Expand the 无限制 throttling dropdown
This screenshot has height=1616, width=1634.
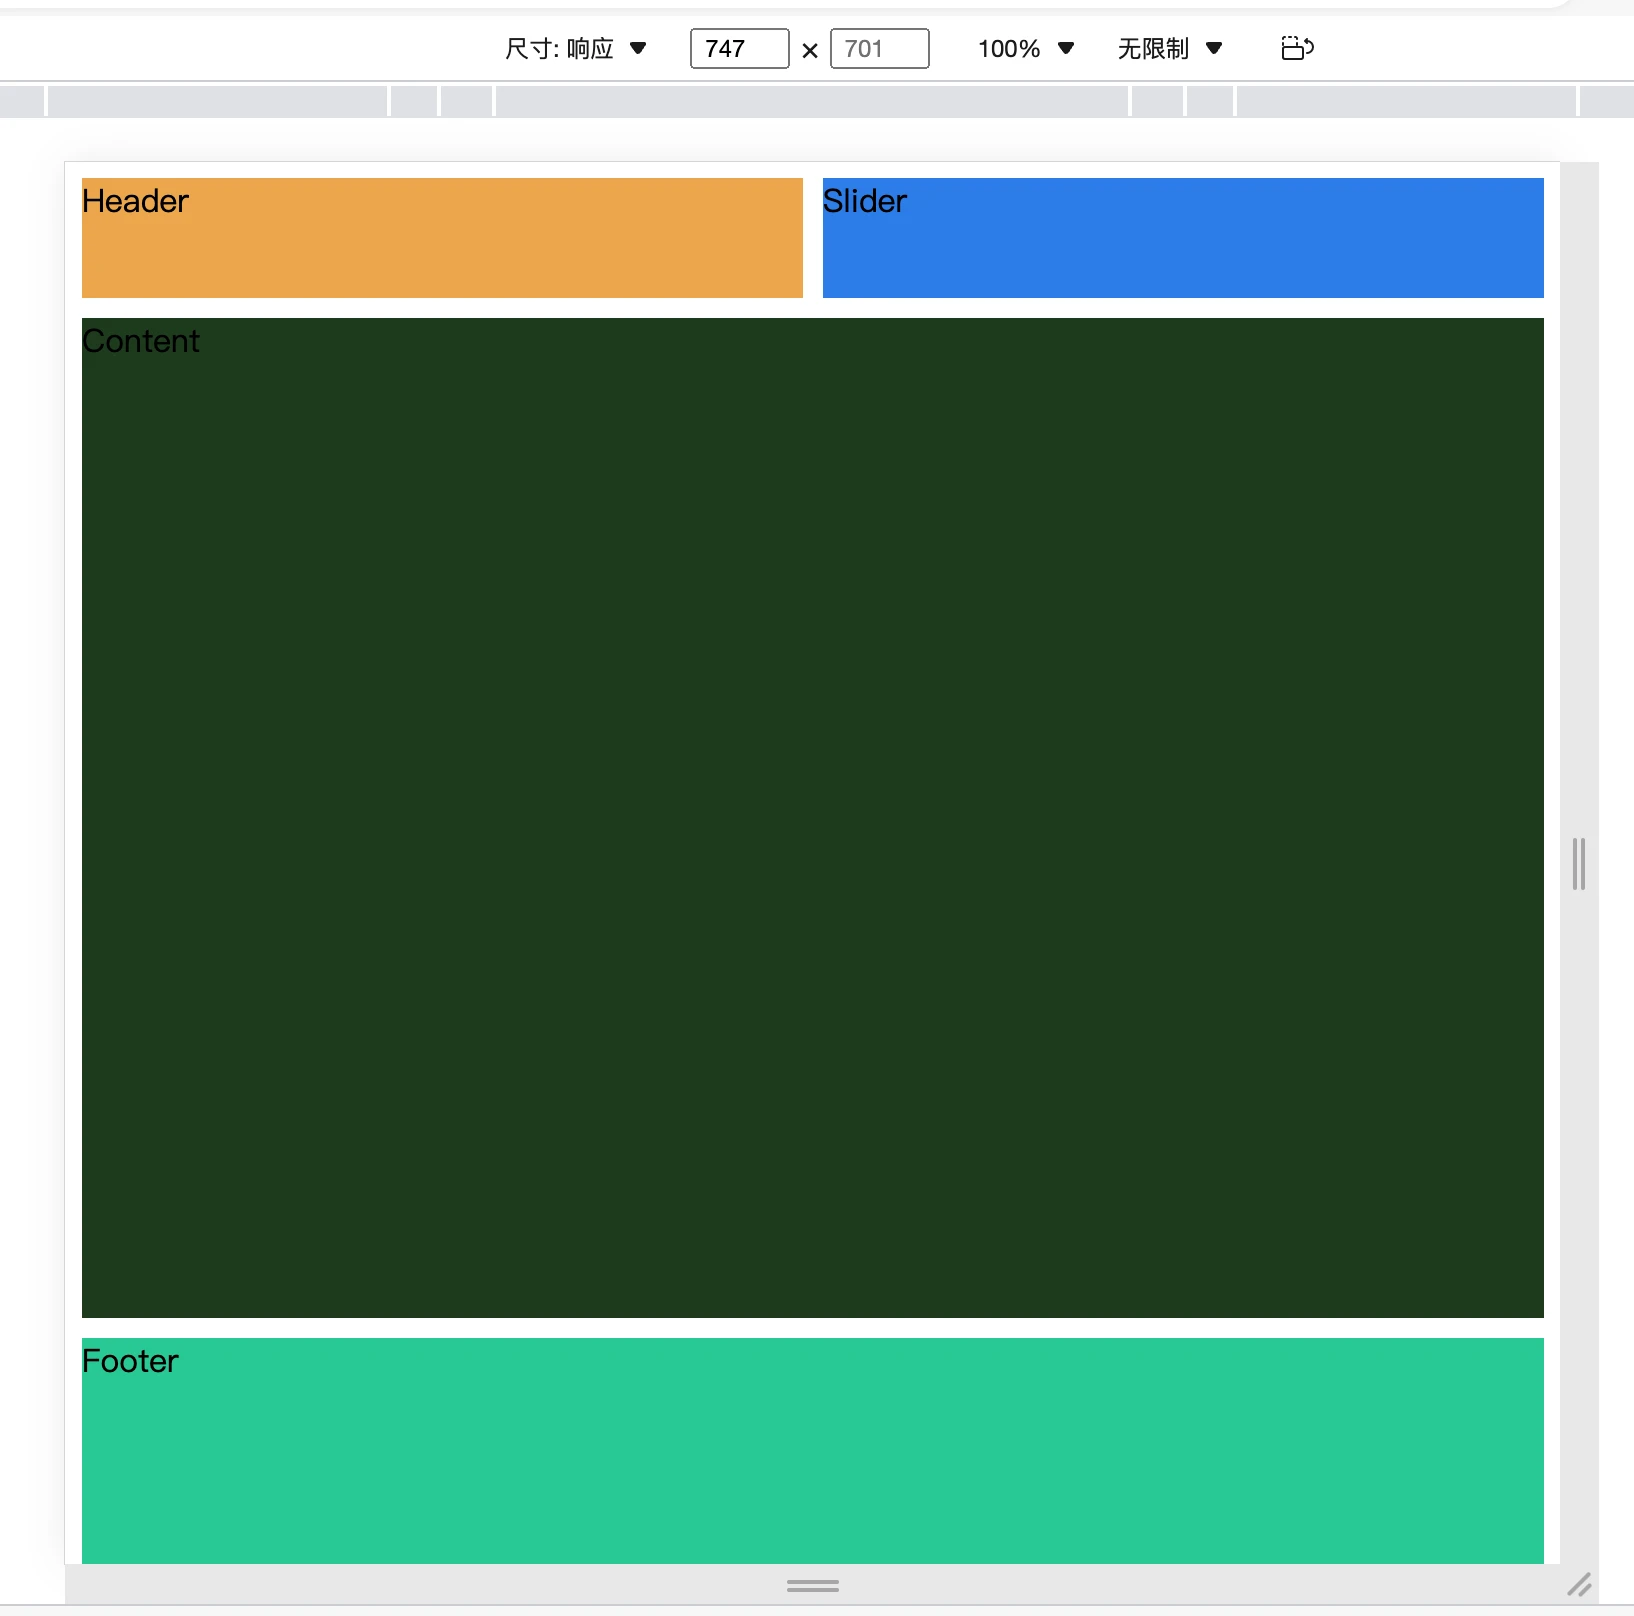1169,48
